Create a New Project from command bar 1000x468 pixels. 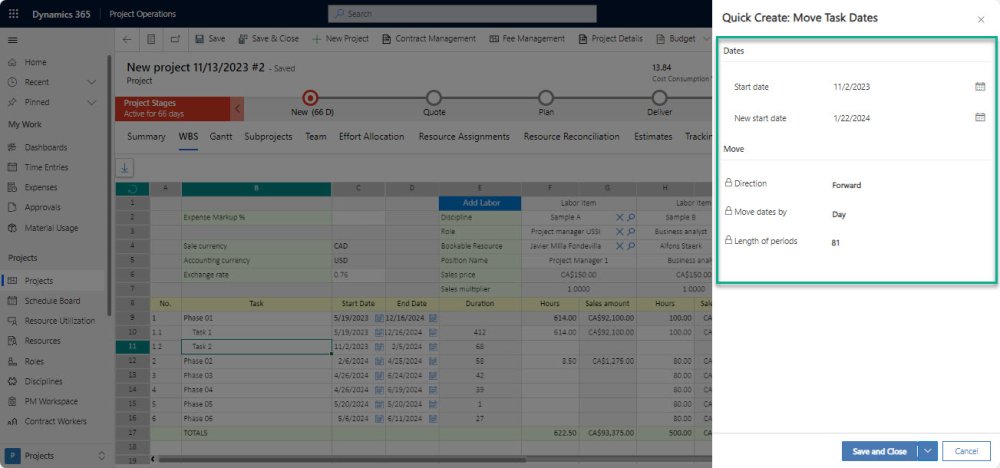coord(341,39)
